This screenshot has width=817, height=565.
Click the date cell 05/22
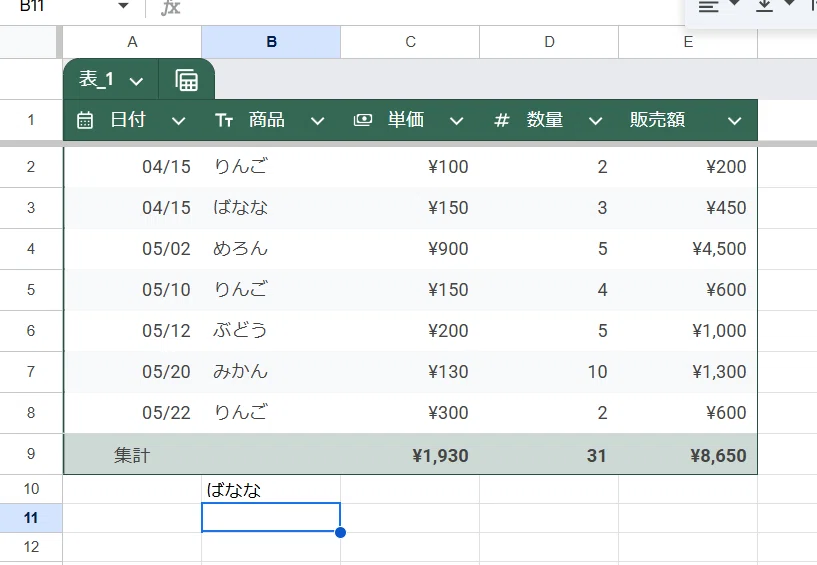click(x=132, y=413)
